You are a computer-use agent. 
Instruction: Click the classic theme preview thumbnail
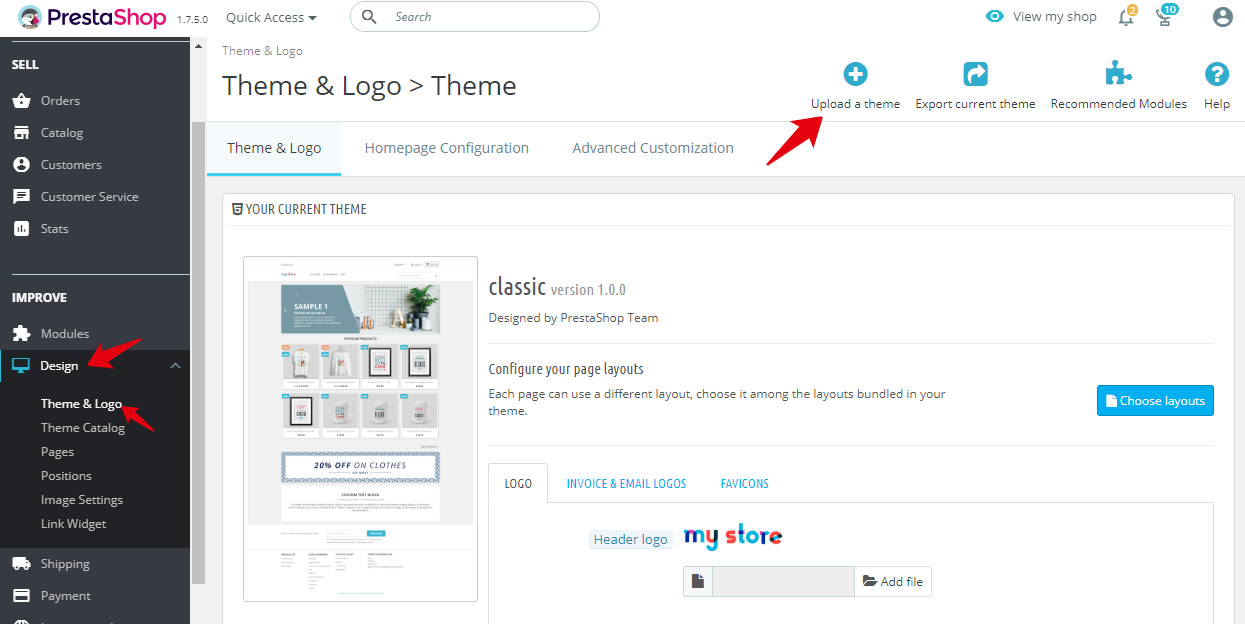(x=360, y=429)
